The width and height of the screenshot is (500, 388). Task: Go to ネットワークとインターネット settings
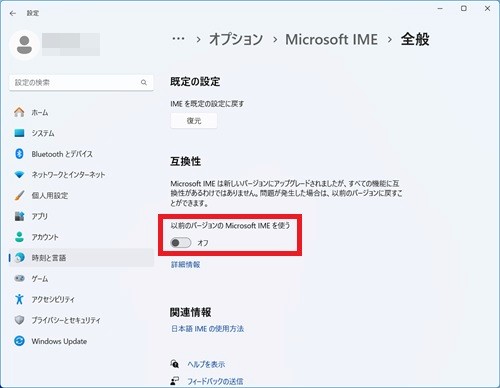[81, 174]
